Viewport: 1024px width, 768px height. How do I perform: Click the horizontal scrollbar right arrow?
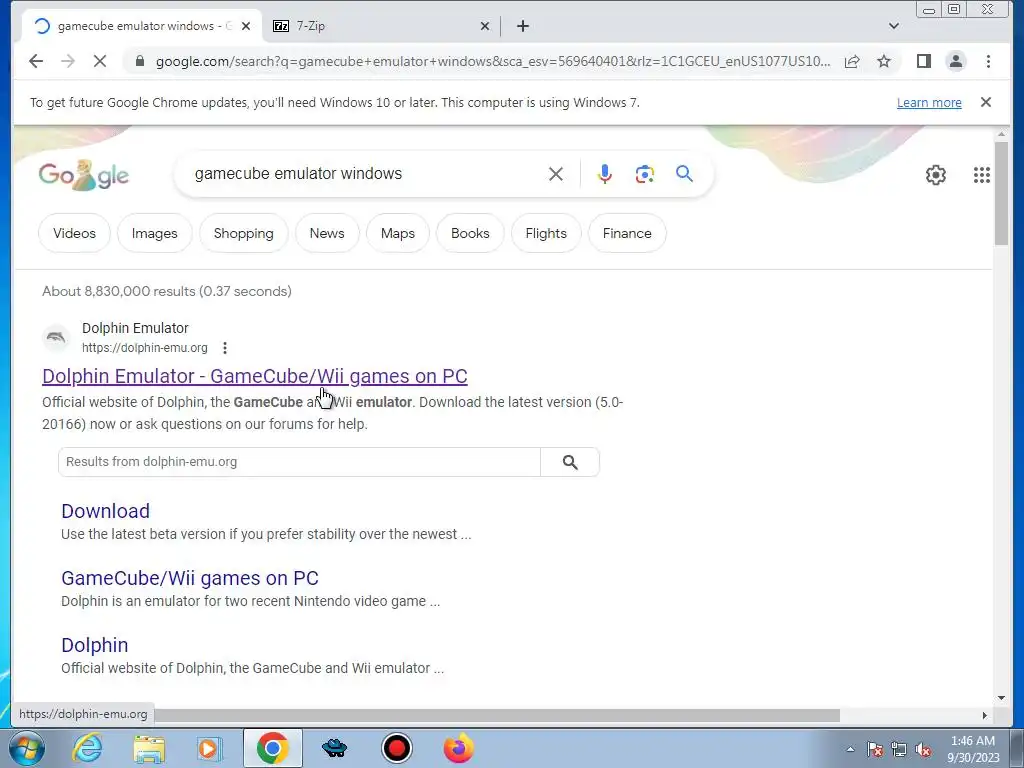pyautogui.click(x=985, y=716)
